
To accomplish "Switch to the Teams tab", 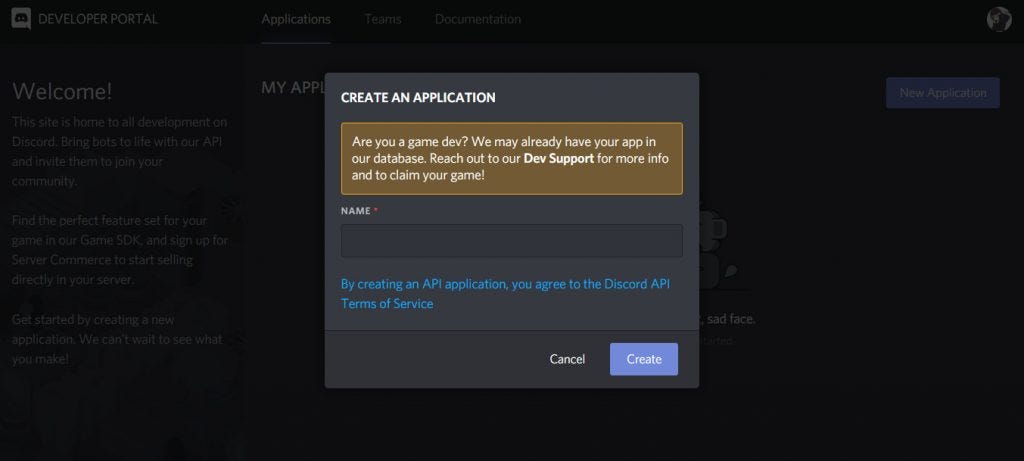I will pos(383,19).
